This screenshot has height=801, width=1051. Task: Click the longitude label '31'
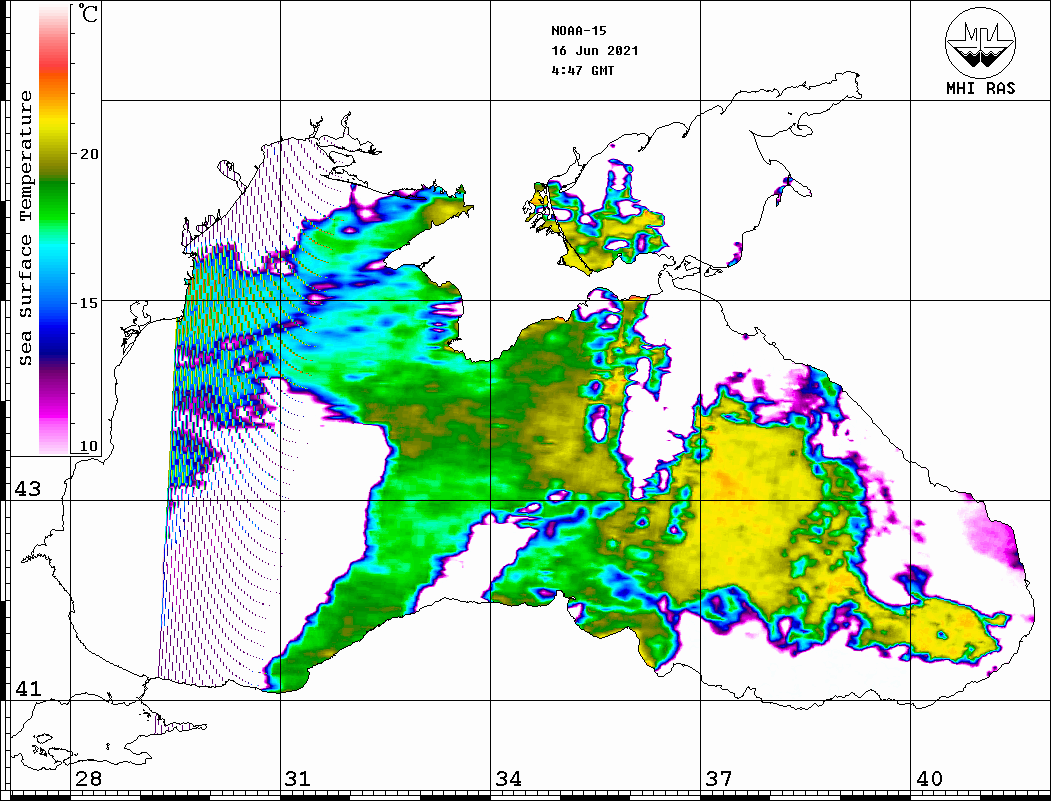coord(298,779)
